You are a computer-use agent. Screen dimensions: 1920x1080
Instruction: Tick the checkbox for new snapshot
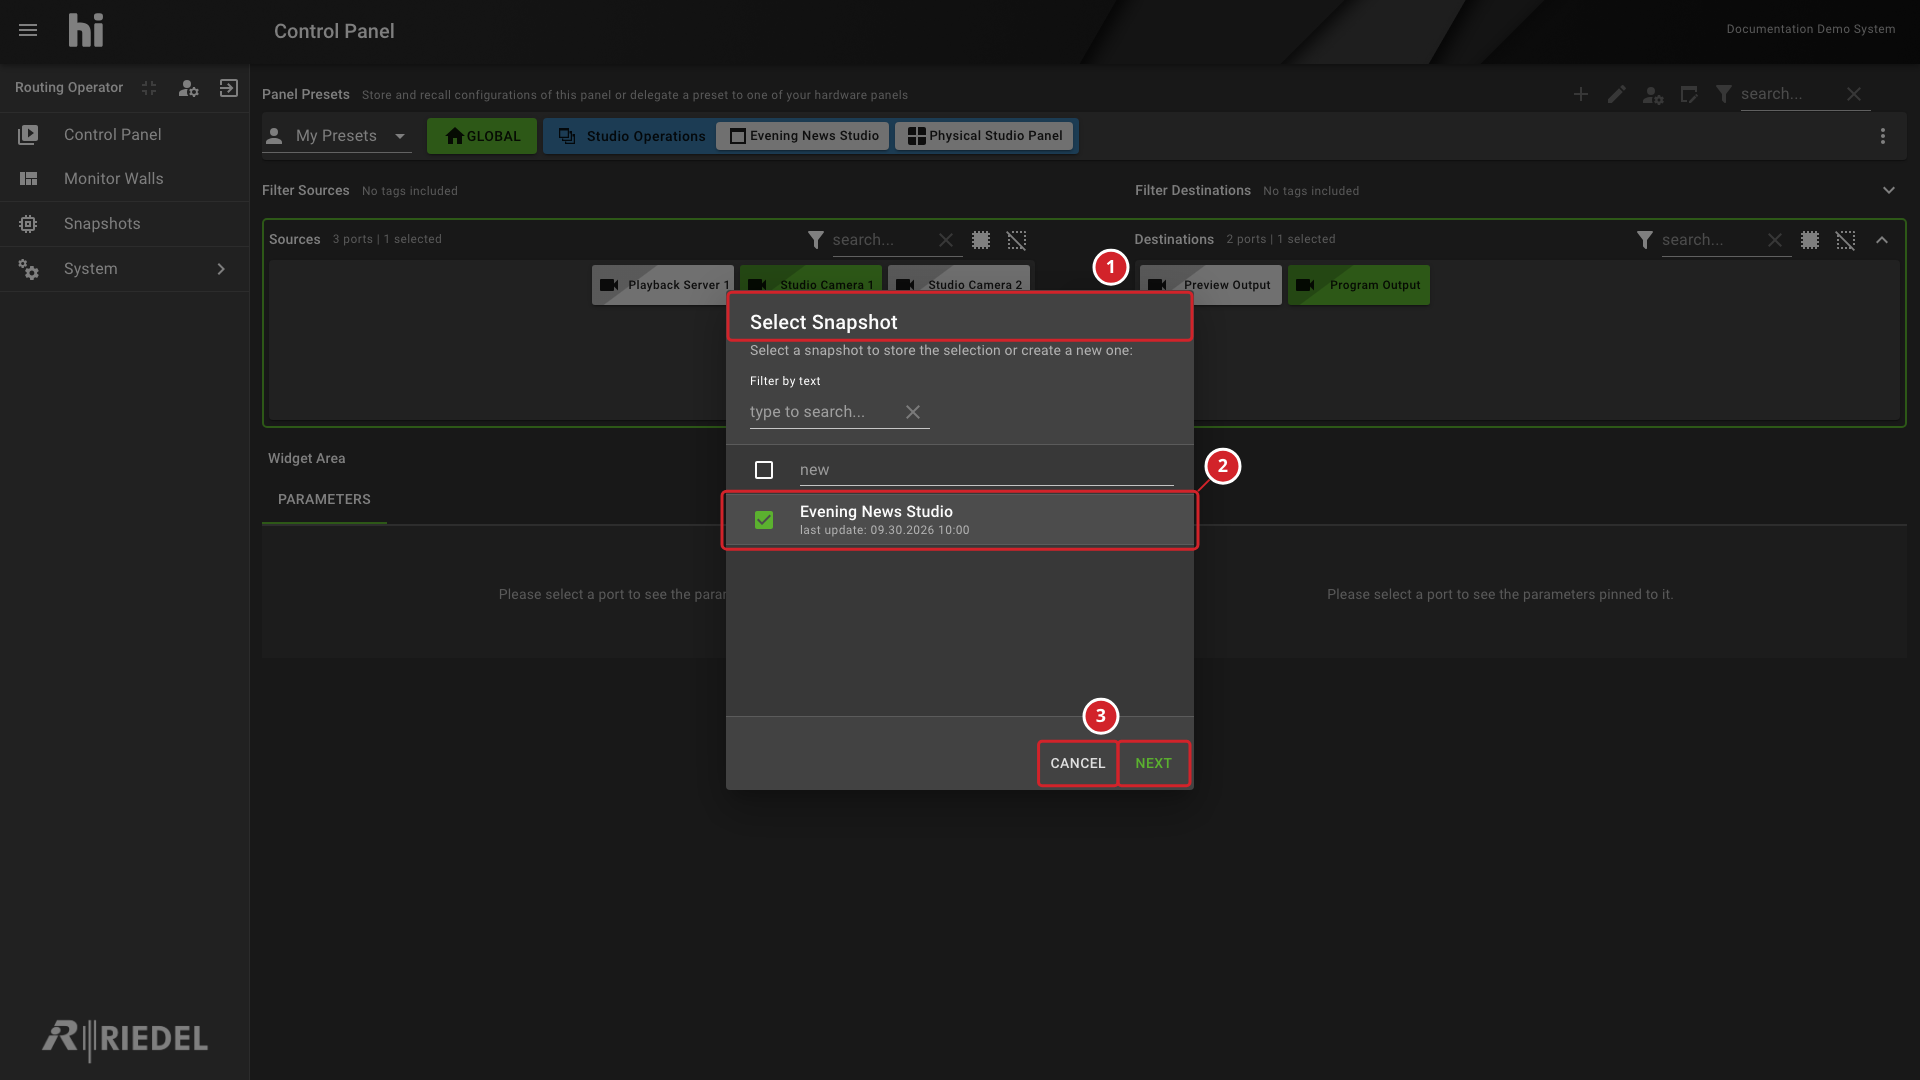click(764, 470)
